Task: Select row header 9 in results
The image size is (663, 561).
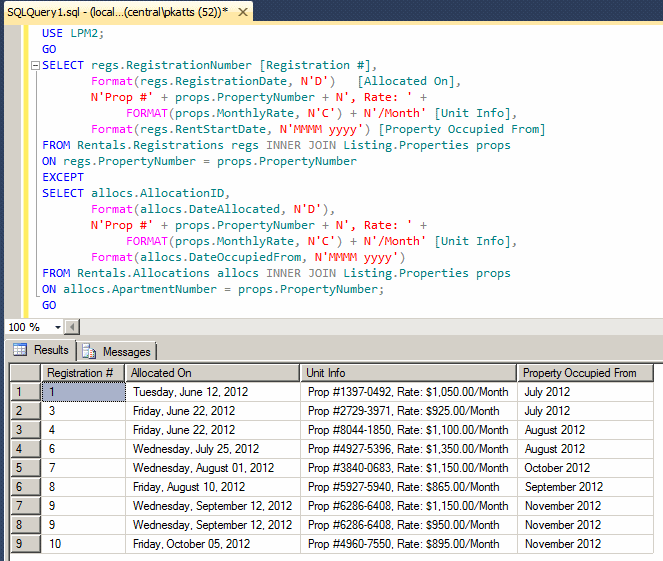Action: (25, 544)
